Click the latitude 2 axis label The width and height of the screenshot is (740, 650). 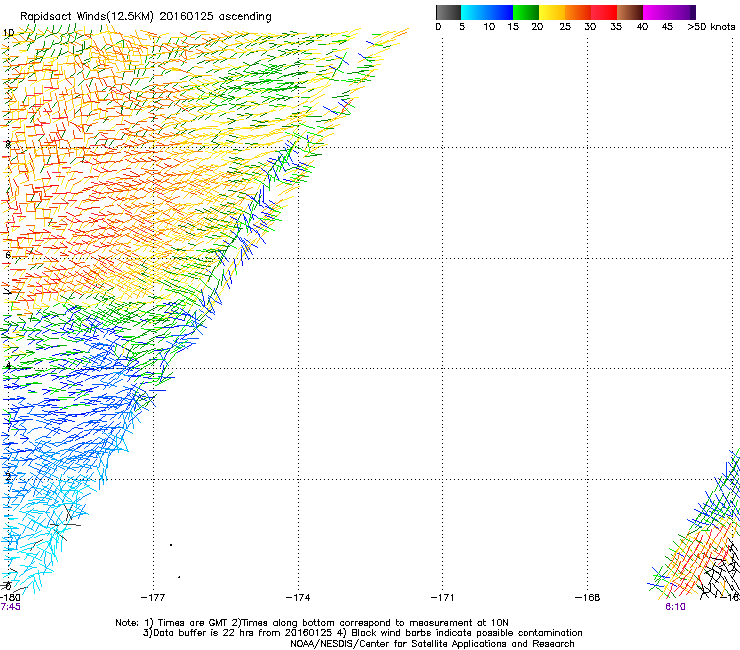pos(8,477)
